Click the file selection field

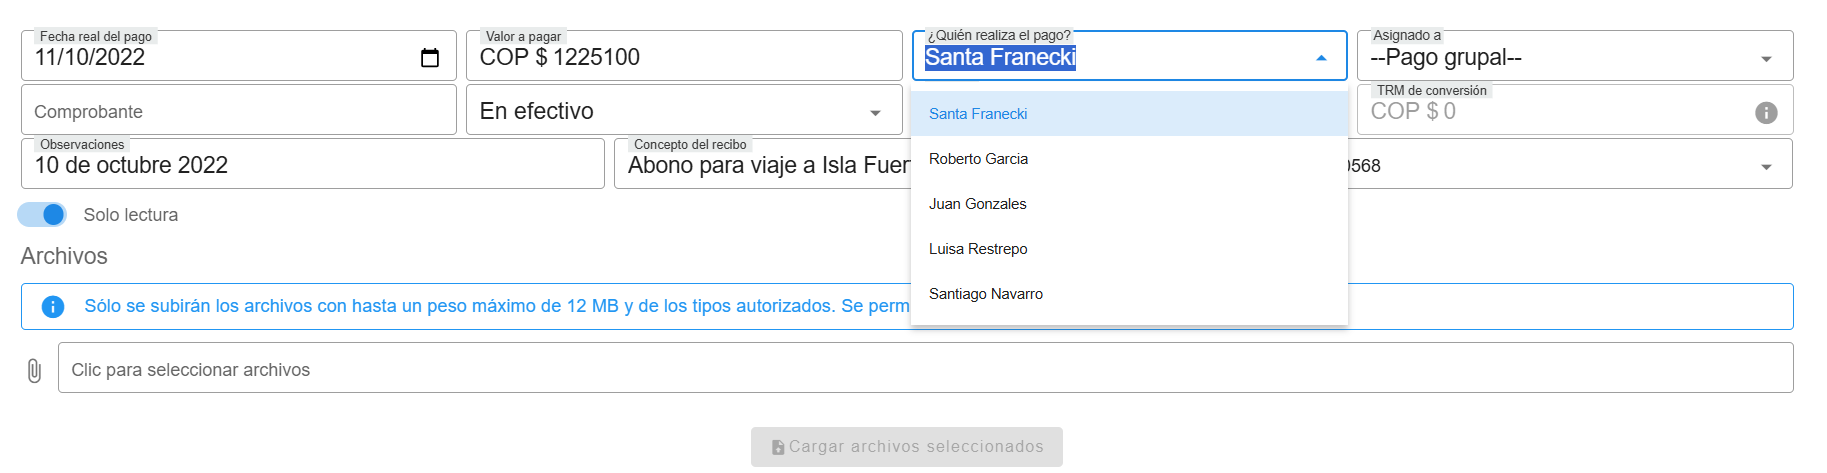[924, 369]
